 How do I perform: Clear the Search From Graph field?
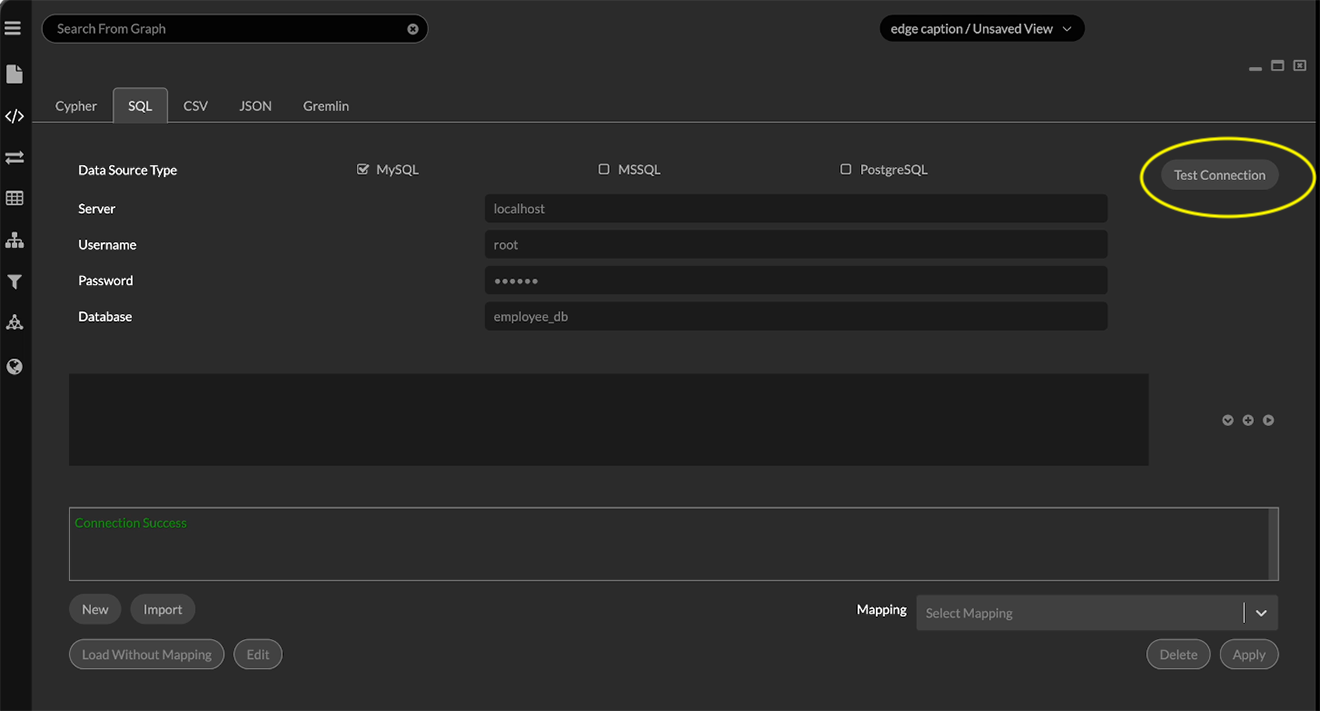(x=412, y=29)
